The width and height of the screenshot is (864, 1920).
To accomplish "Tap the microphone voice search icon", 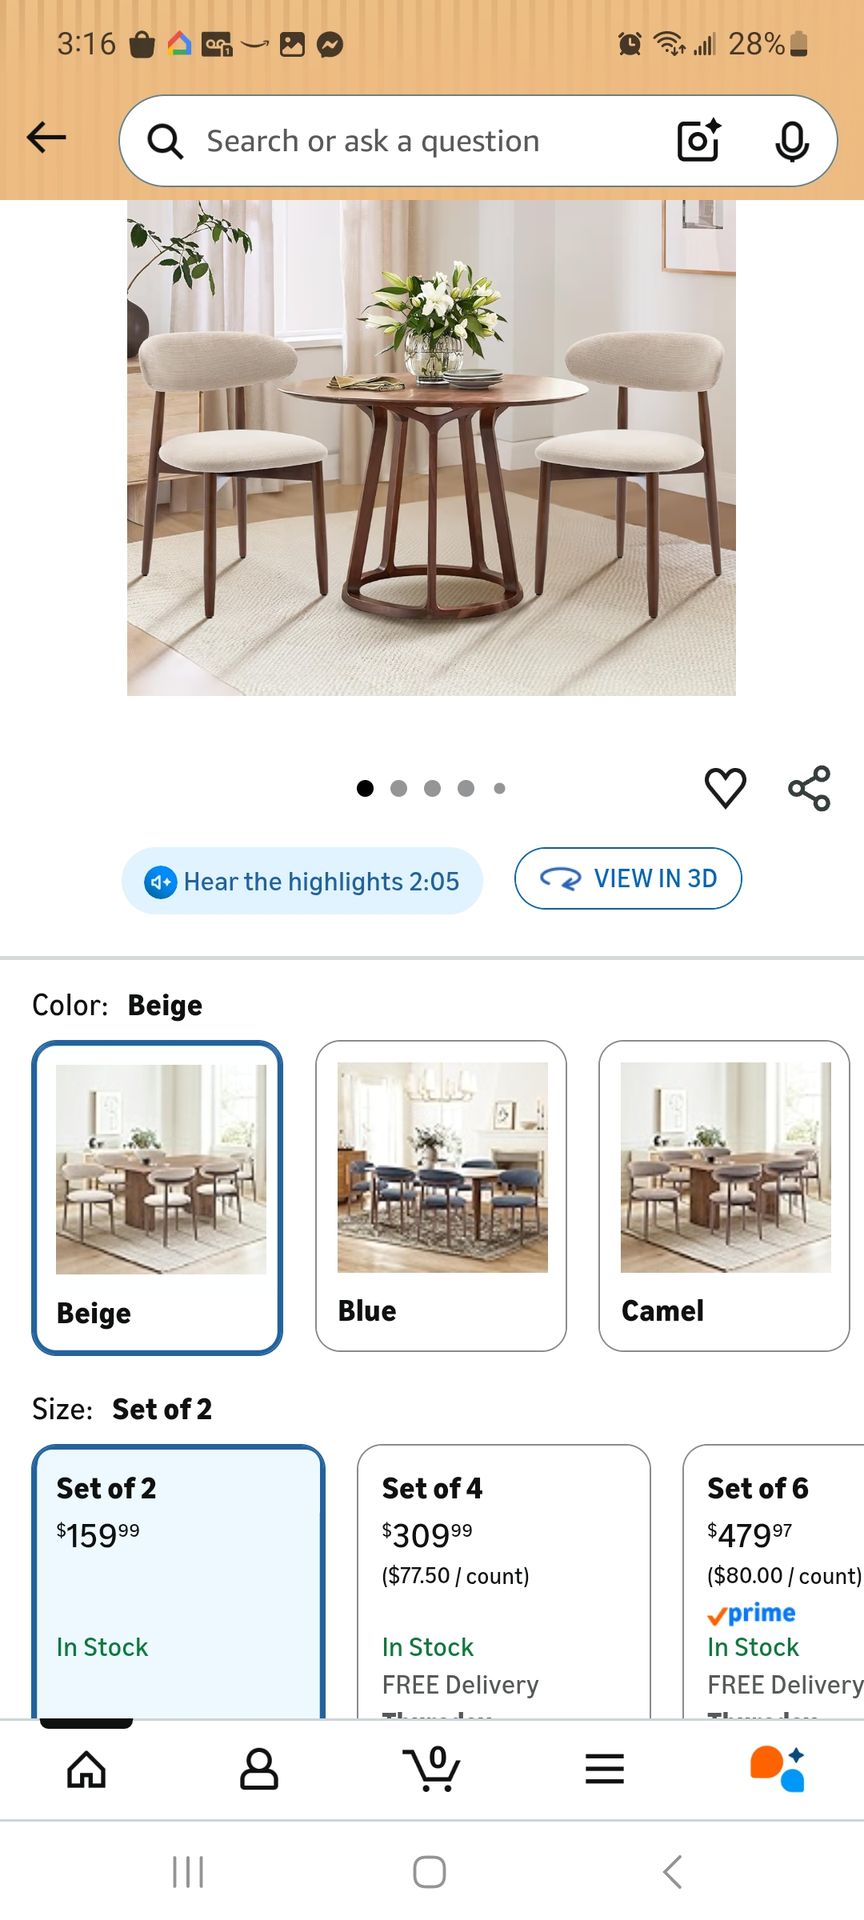I will 792,141.
